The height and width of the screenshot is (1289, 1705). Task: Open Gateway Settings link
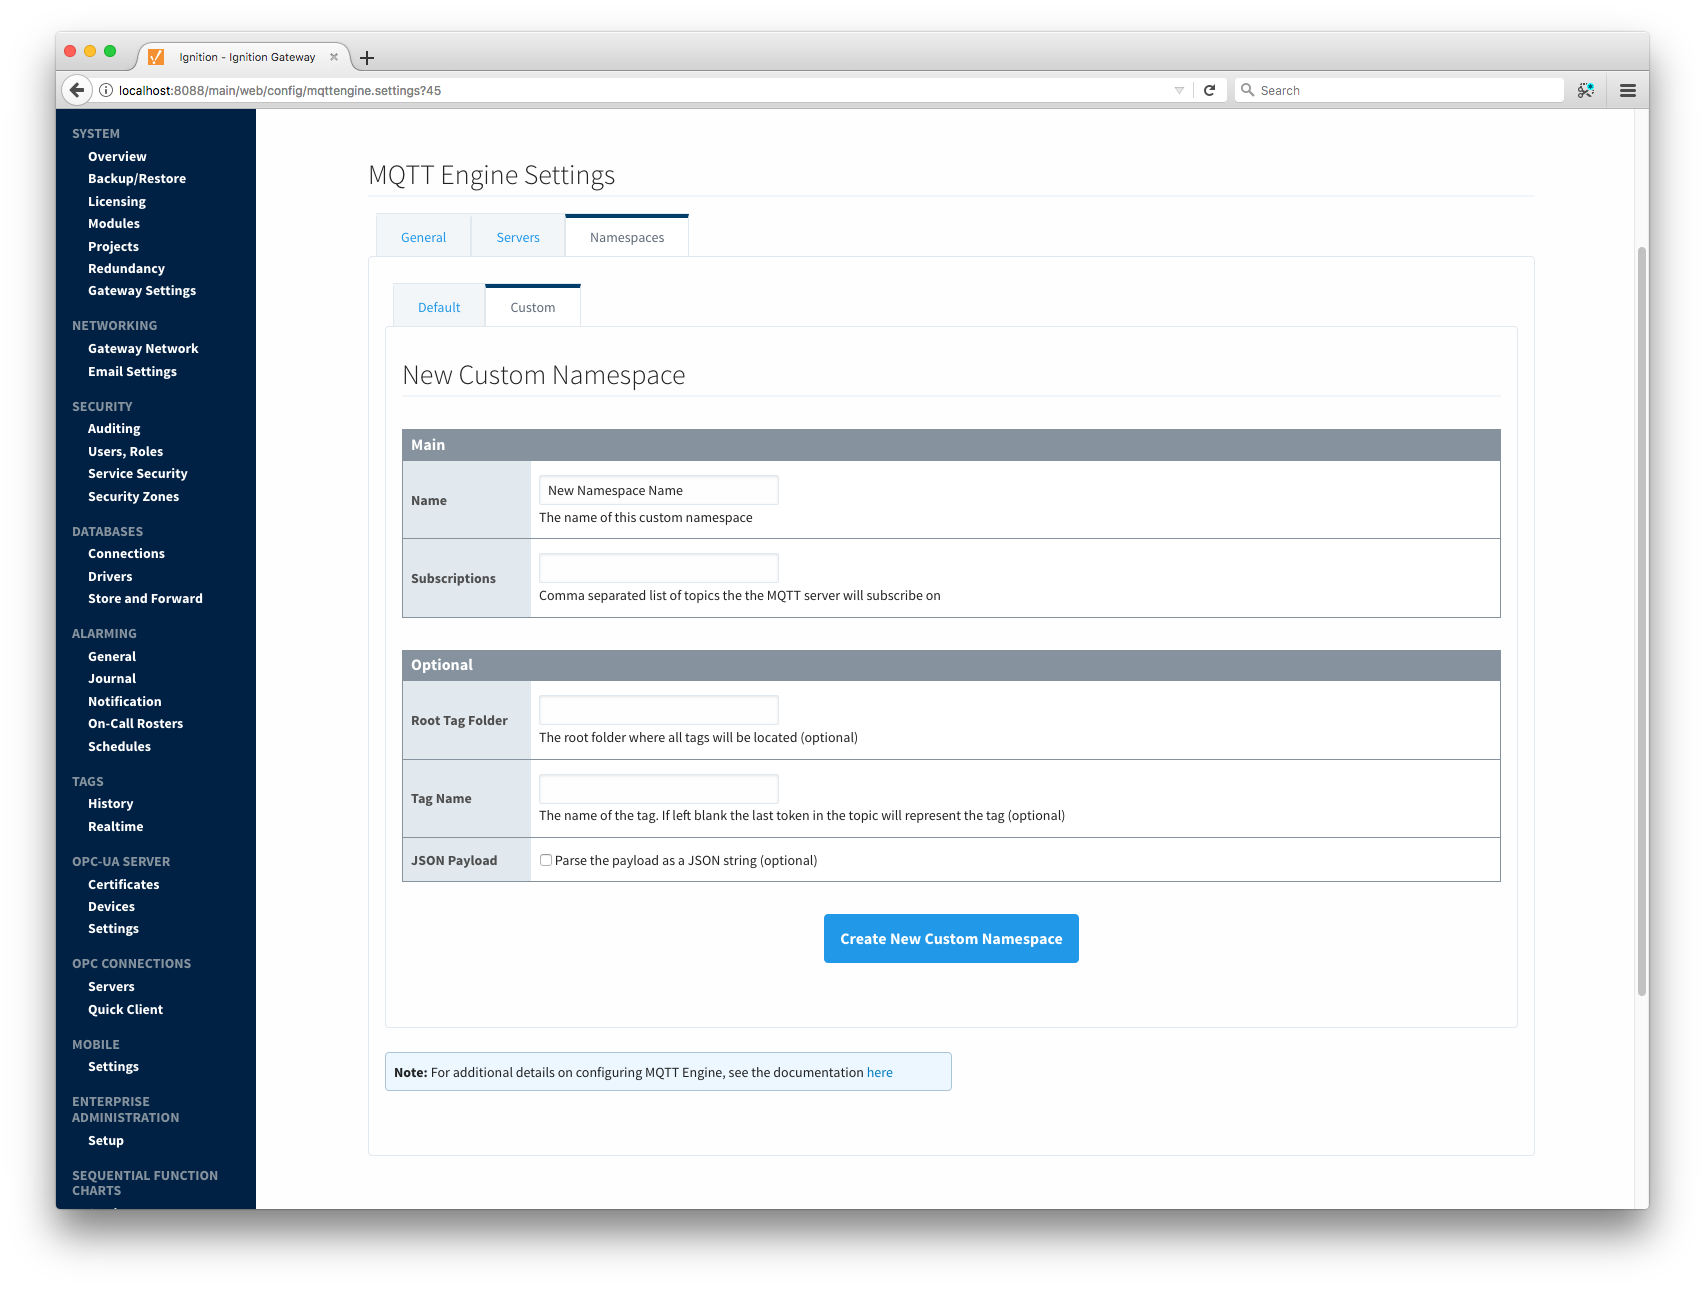tap(142, 291)
